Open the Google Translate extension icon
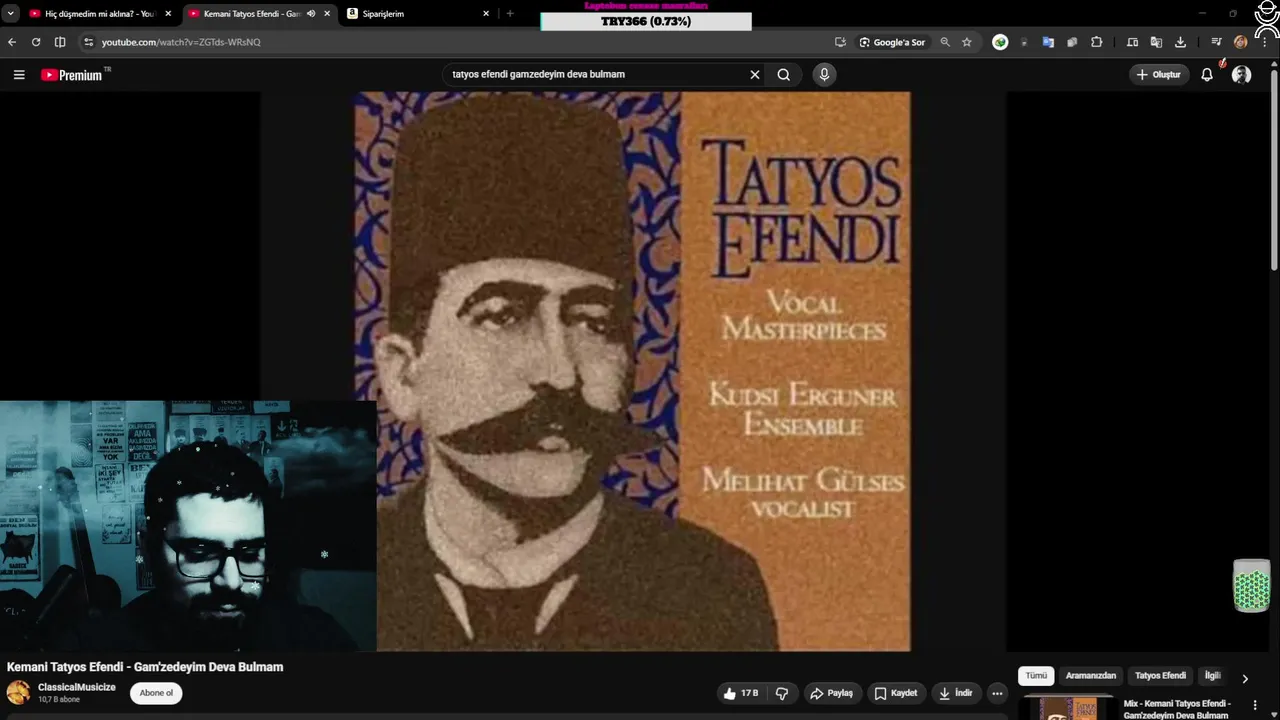The image size is (1280, 720). [x=1048, y=42]
